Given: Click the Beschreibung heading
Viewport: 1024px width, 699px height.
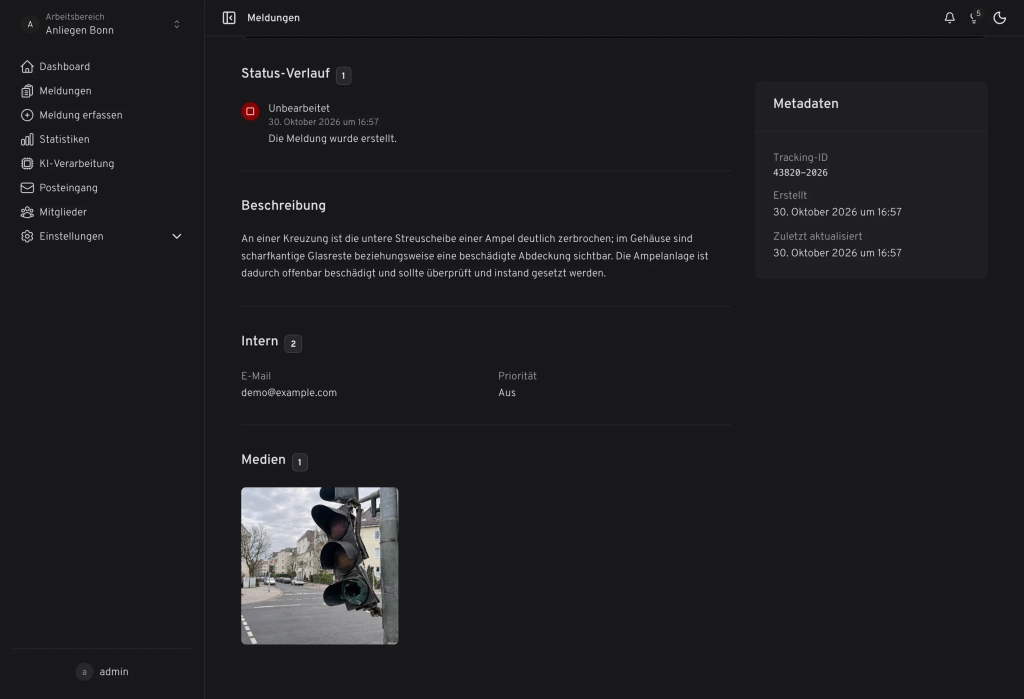Looking at the screenshot, I should 283,205.
